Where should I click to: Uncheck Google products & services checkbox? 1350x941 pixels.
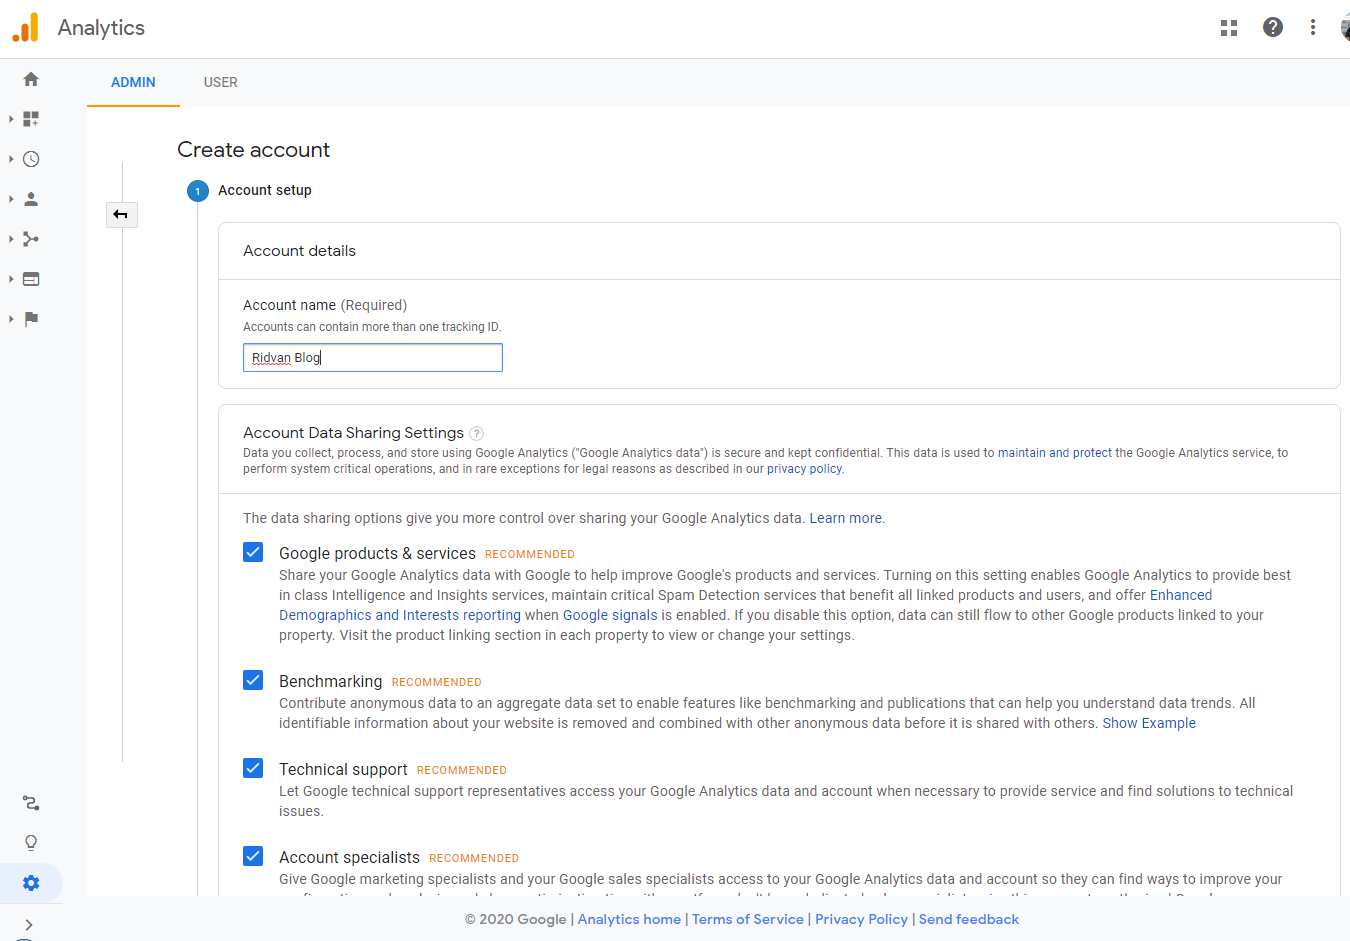point(253,552)
